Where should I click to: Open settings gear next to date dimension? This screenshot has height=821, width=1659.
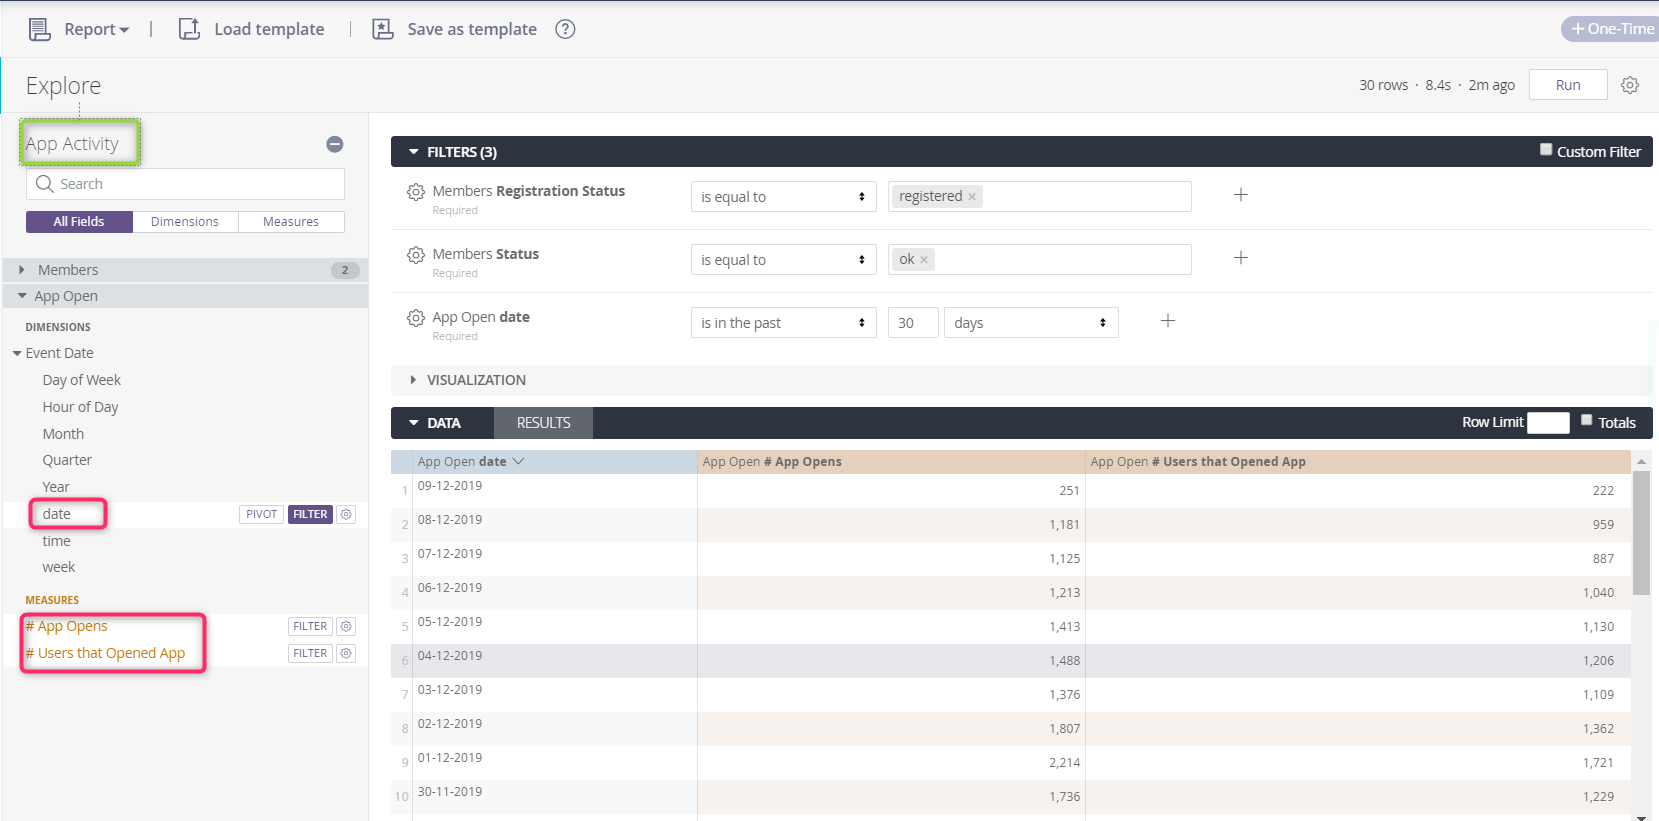[x=346, y=514]
